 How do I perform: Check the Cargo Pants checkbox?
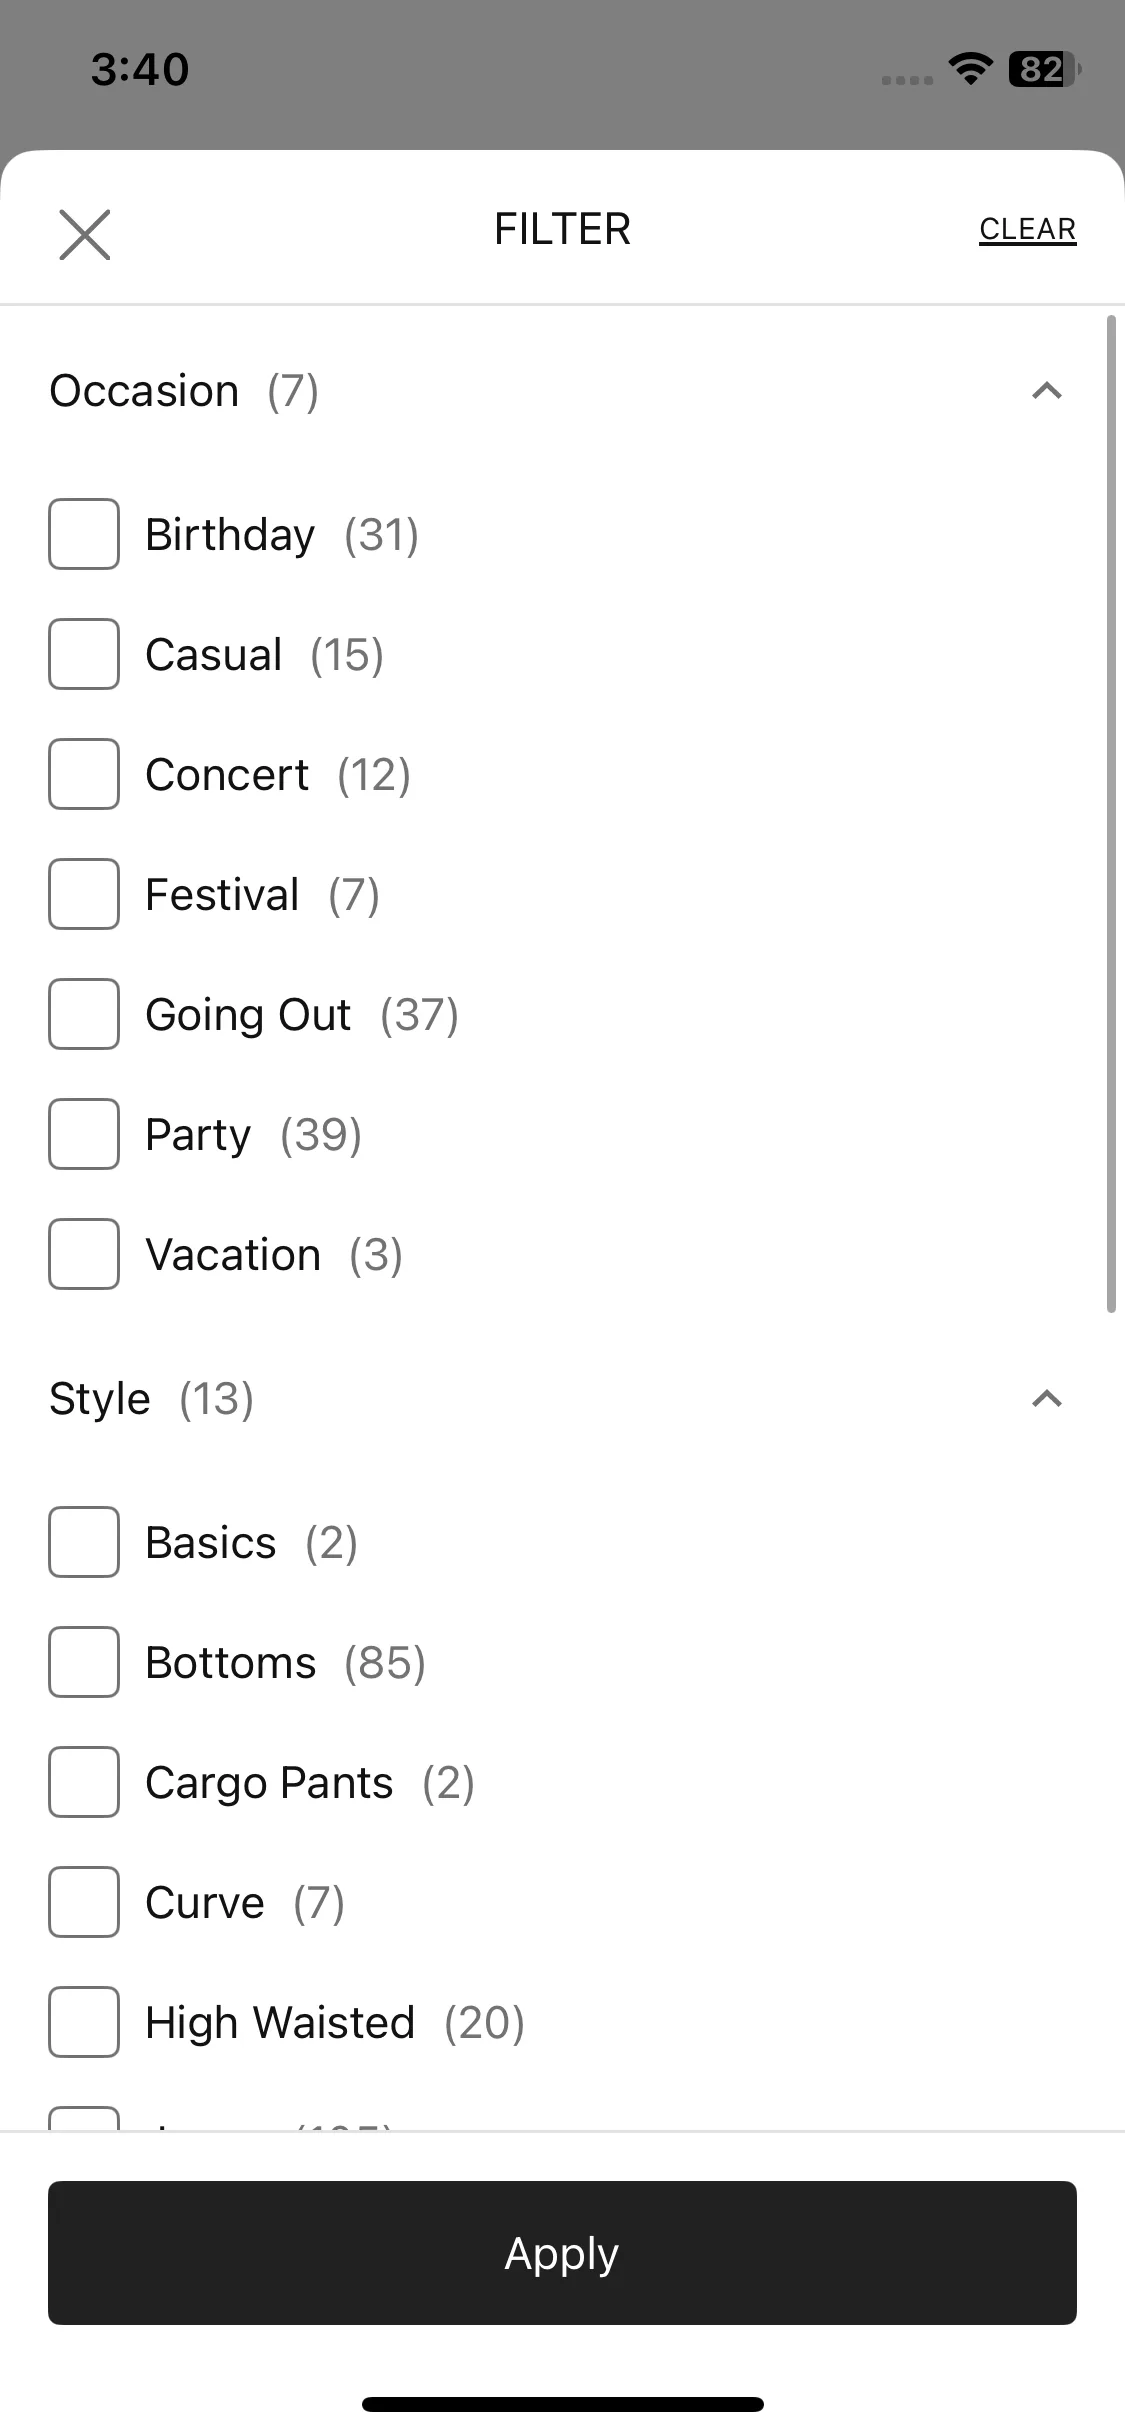(x=84, y=1782)
